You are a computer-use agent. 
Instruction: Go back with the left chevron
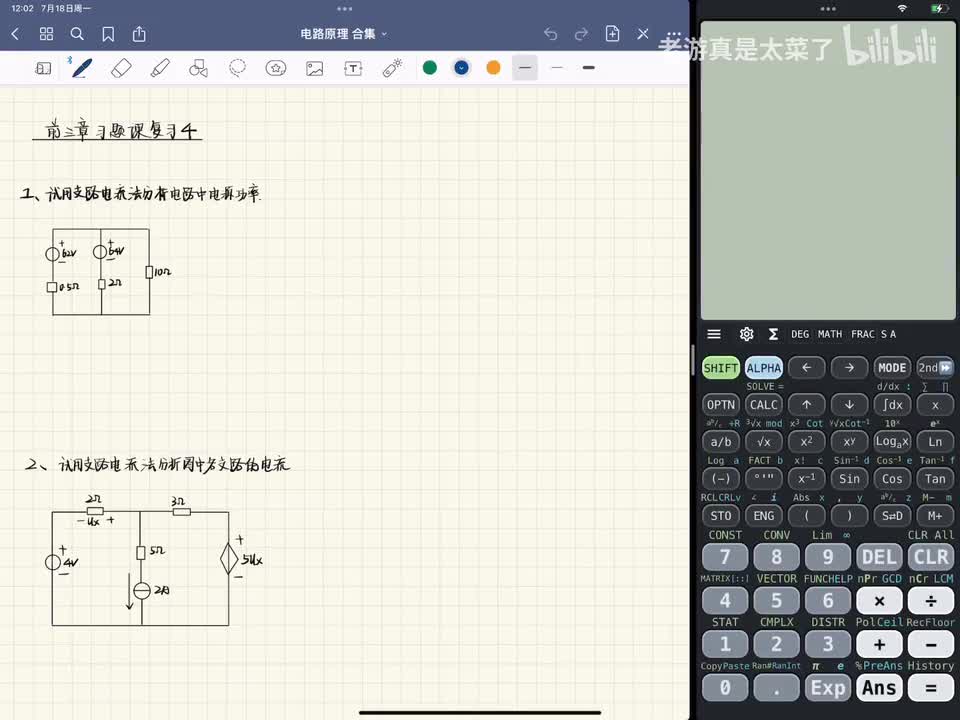pyautogui.click(x=15, y=34)
